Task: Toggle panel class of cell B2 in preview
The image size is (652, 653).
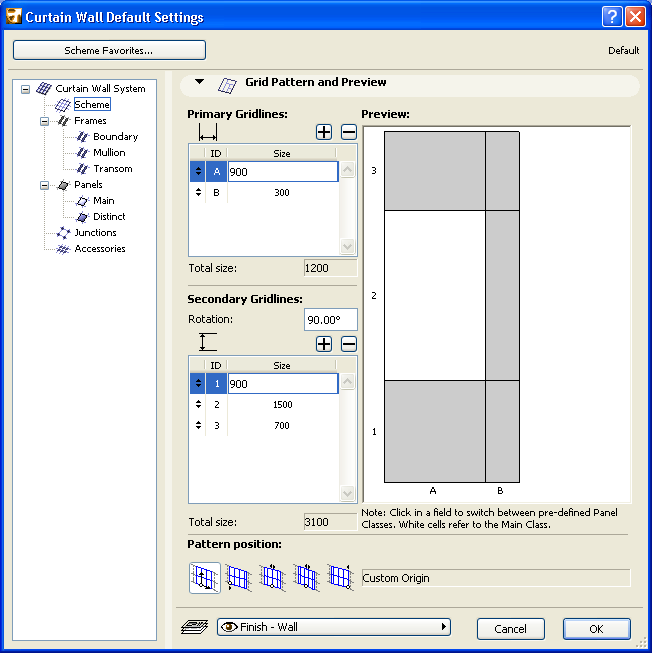Action: point(502,295)
